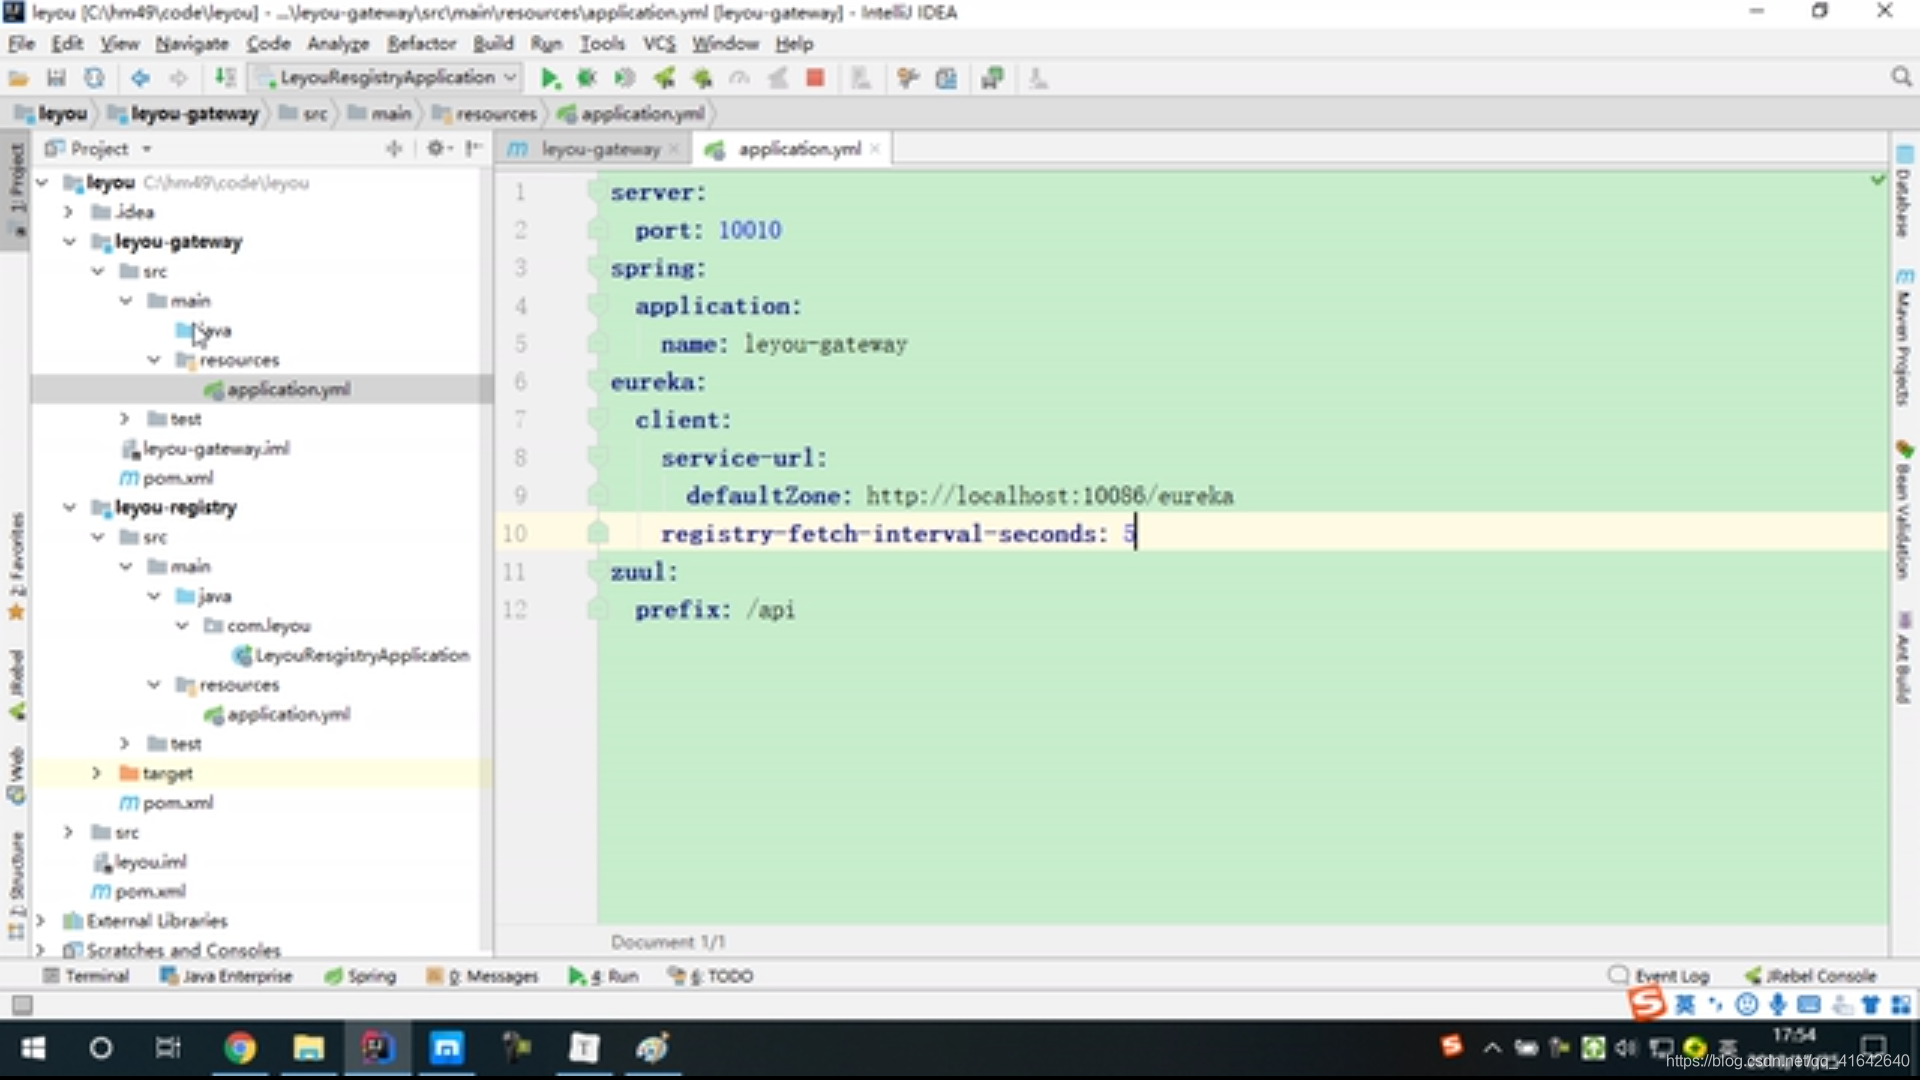Click the Windows Start button
Image resolution: width=1920 pixels, height=1080 pixels.
pos(33,1047)
